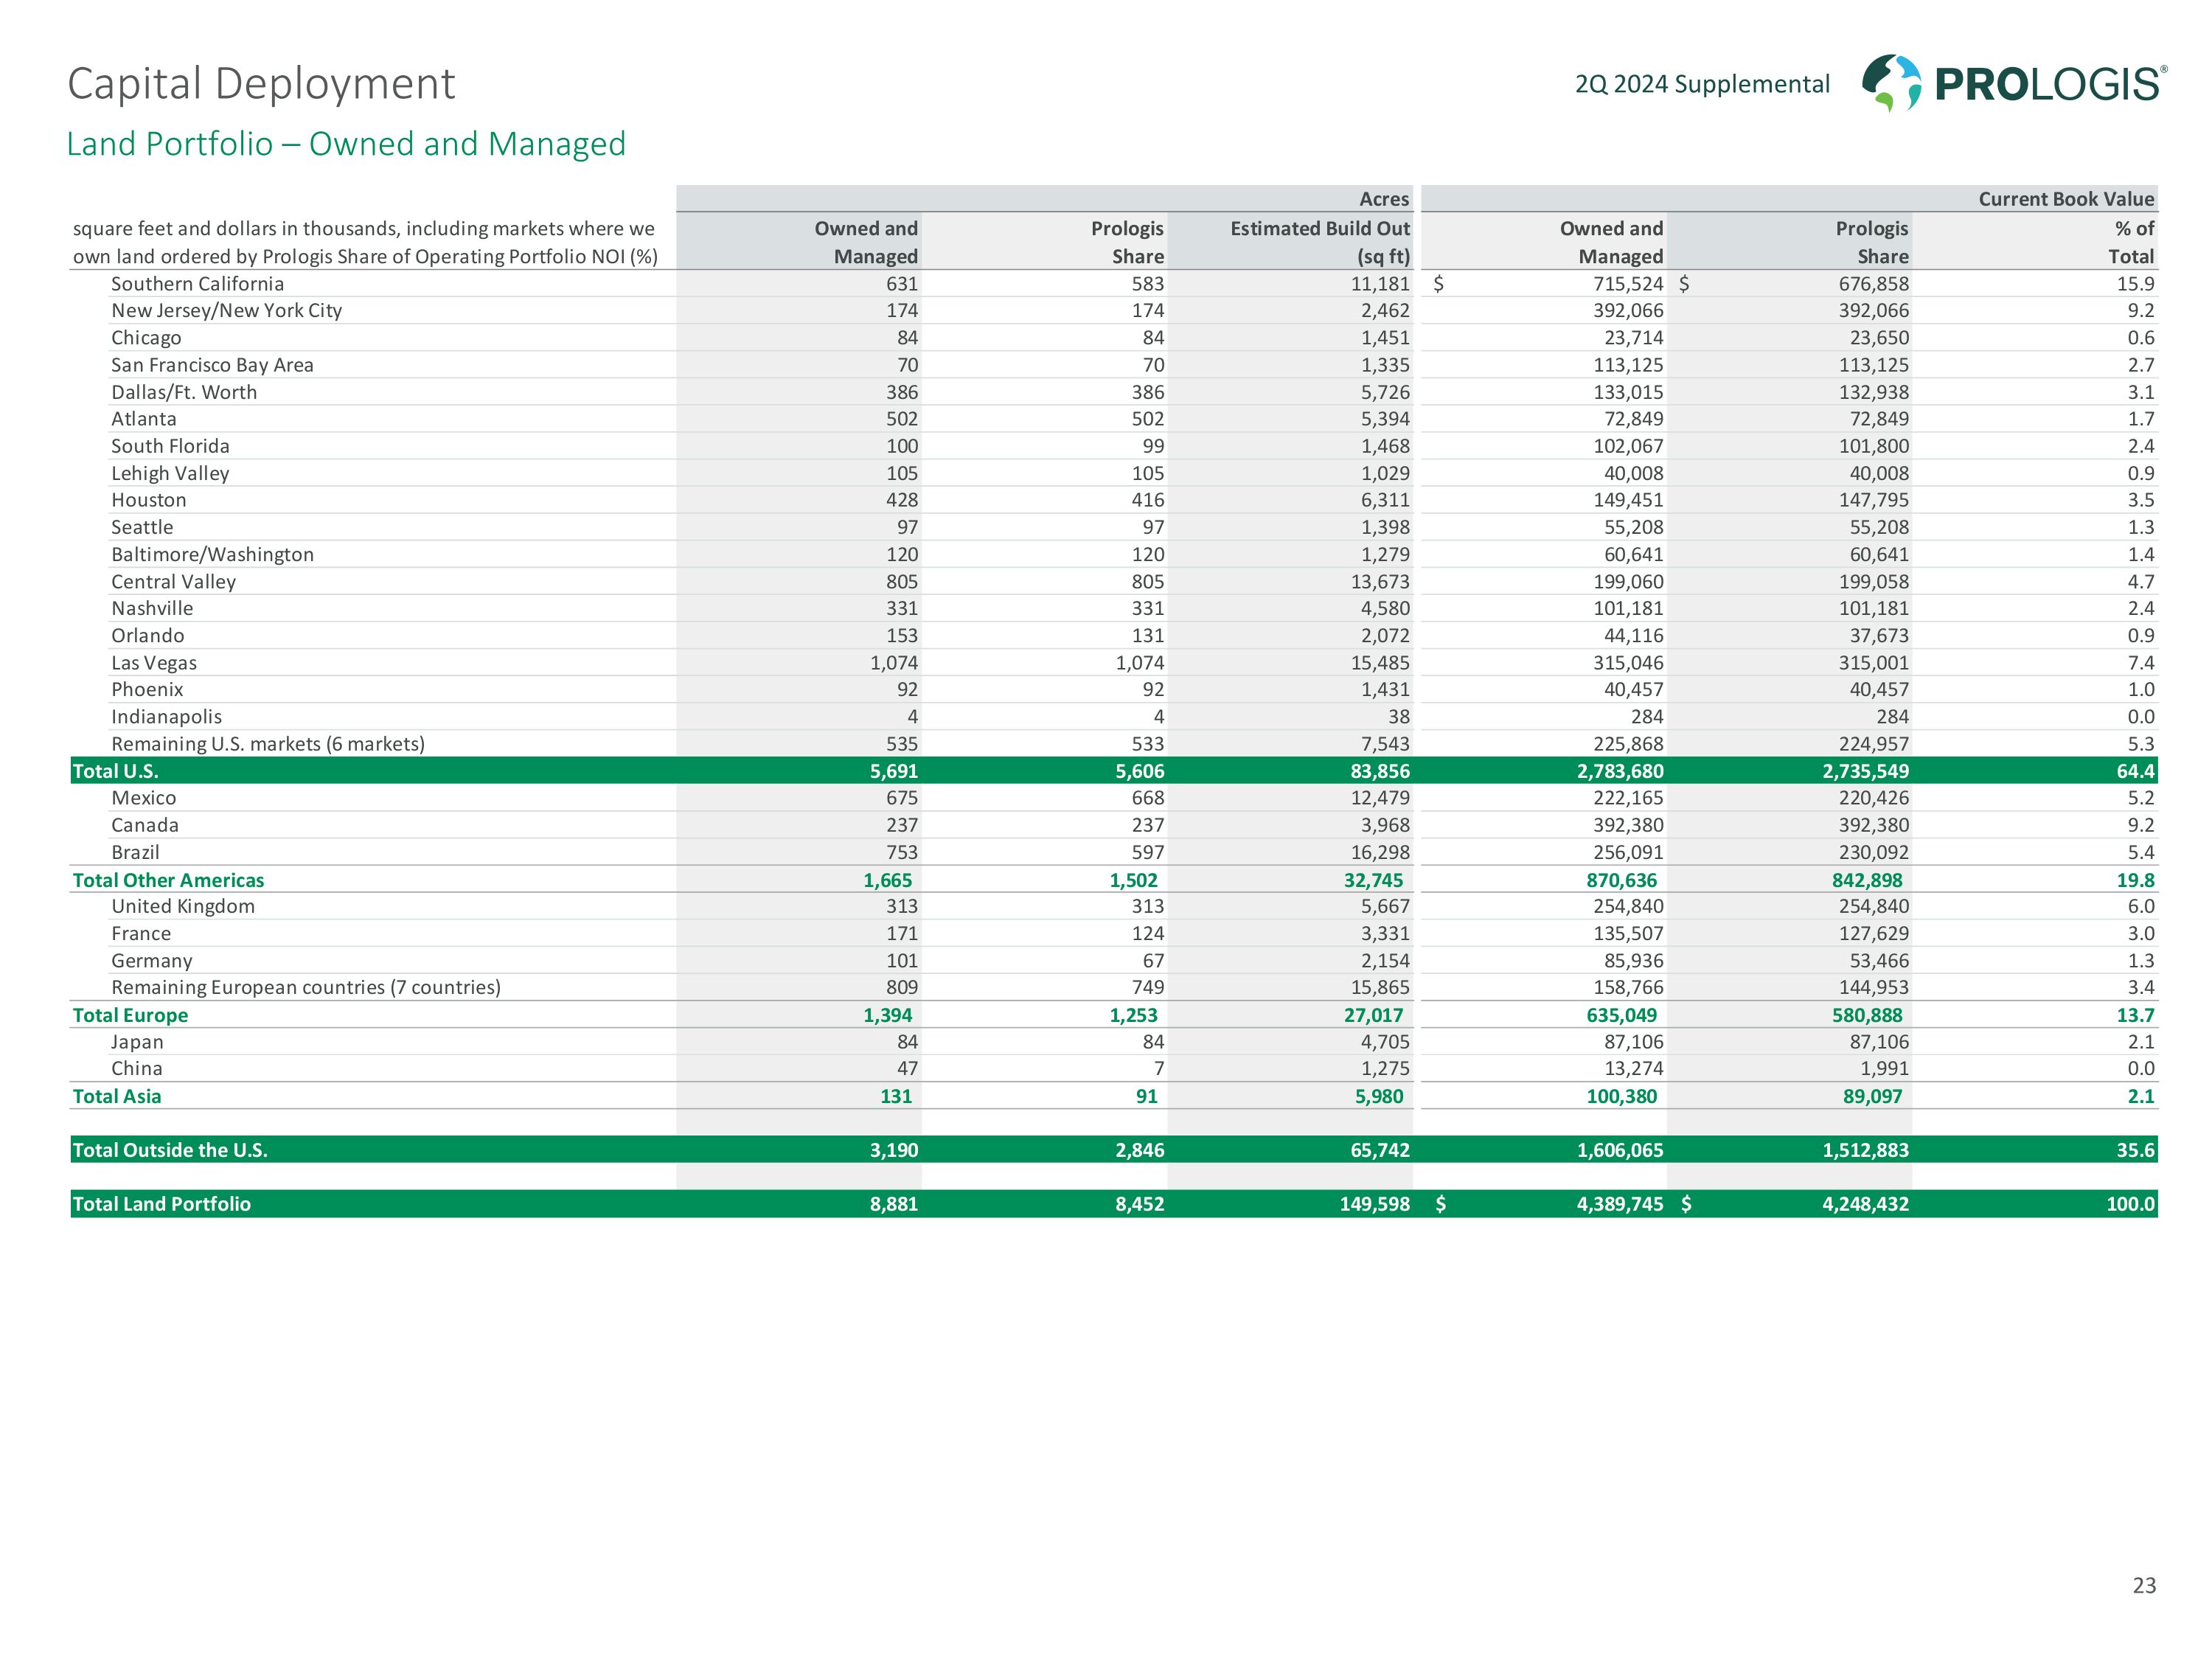The width and height of the screenshot is (2212, 1659).
Task: Select the Southern California row label
Action: pos(197,284)
